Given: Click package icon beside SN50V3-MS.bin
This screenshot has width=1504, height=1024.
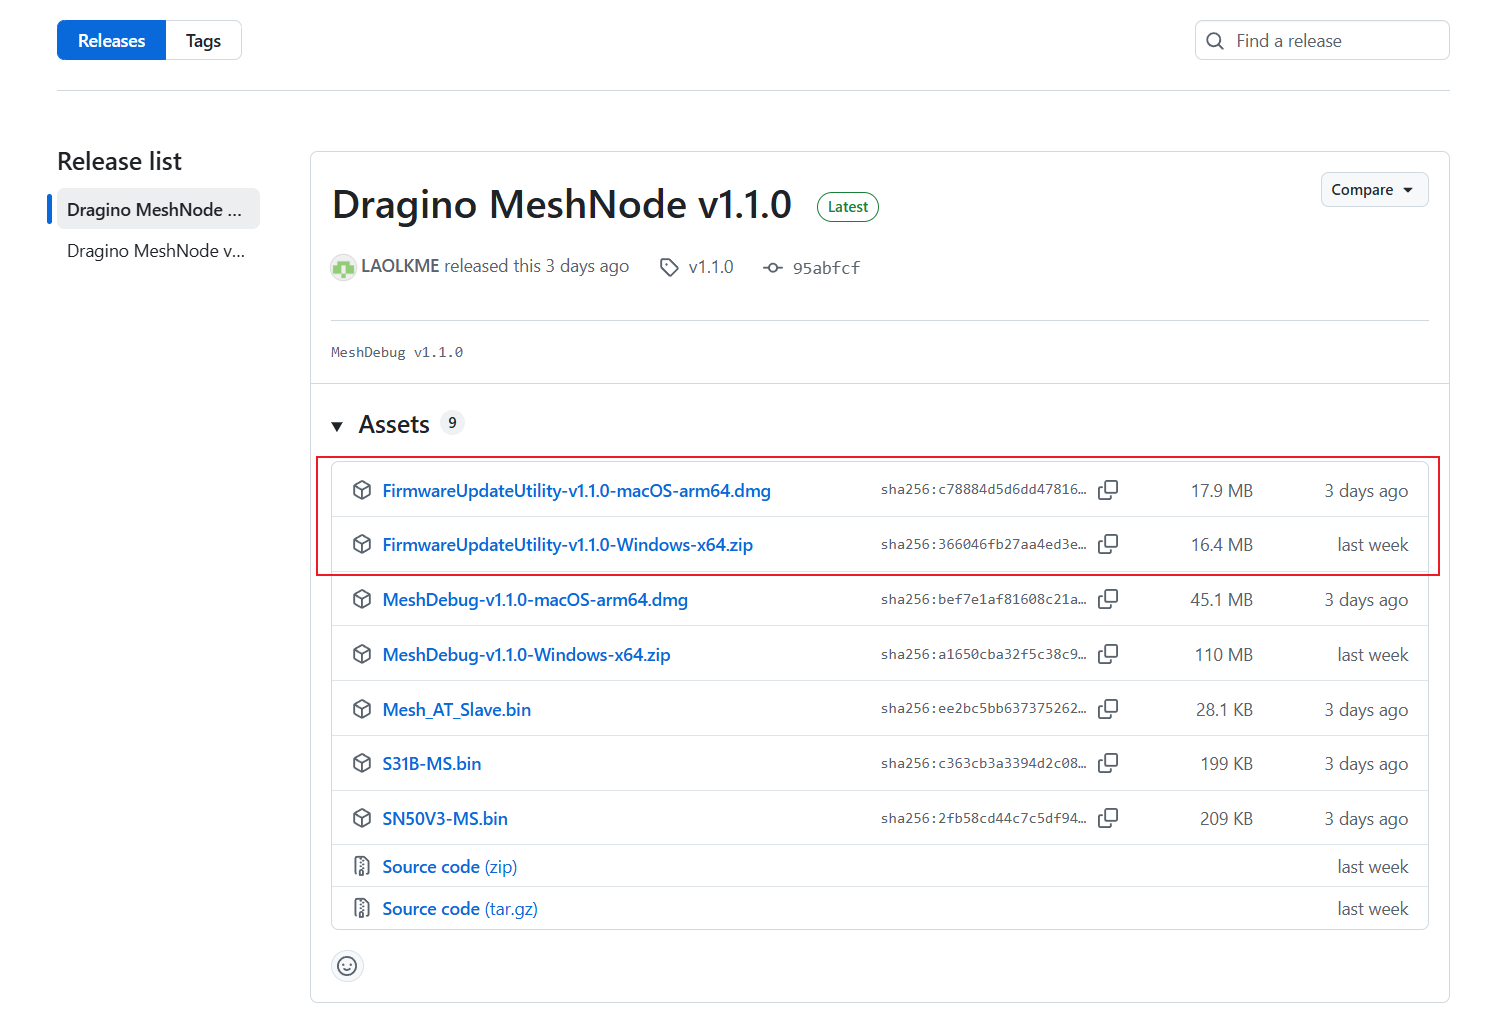Looking at the screenshot, I should pos(362,818).
